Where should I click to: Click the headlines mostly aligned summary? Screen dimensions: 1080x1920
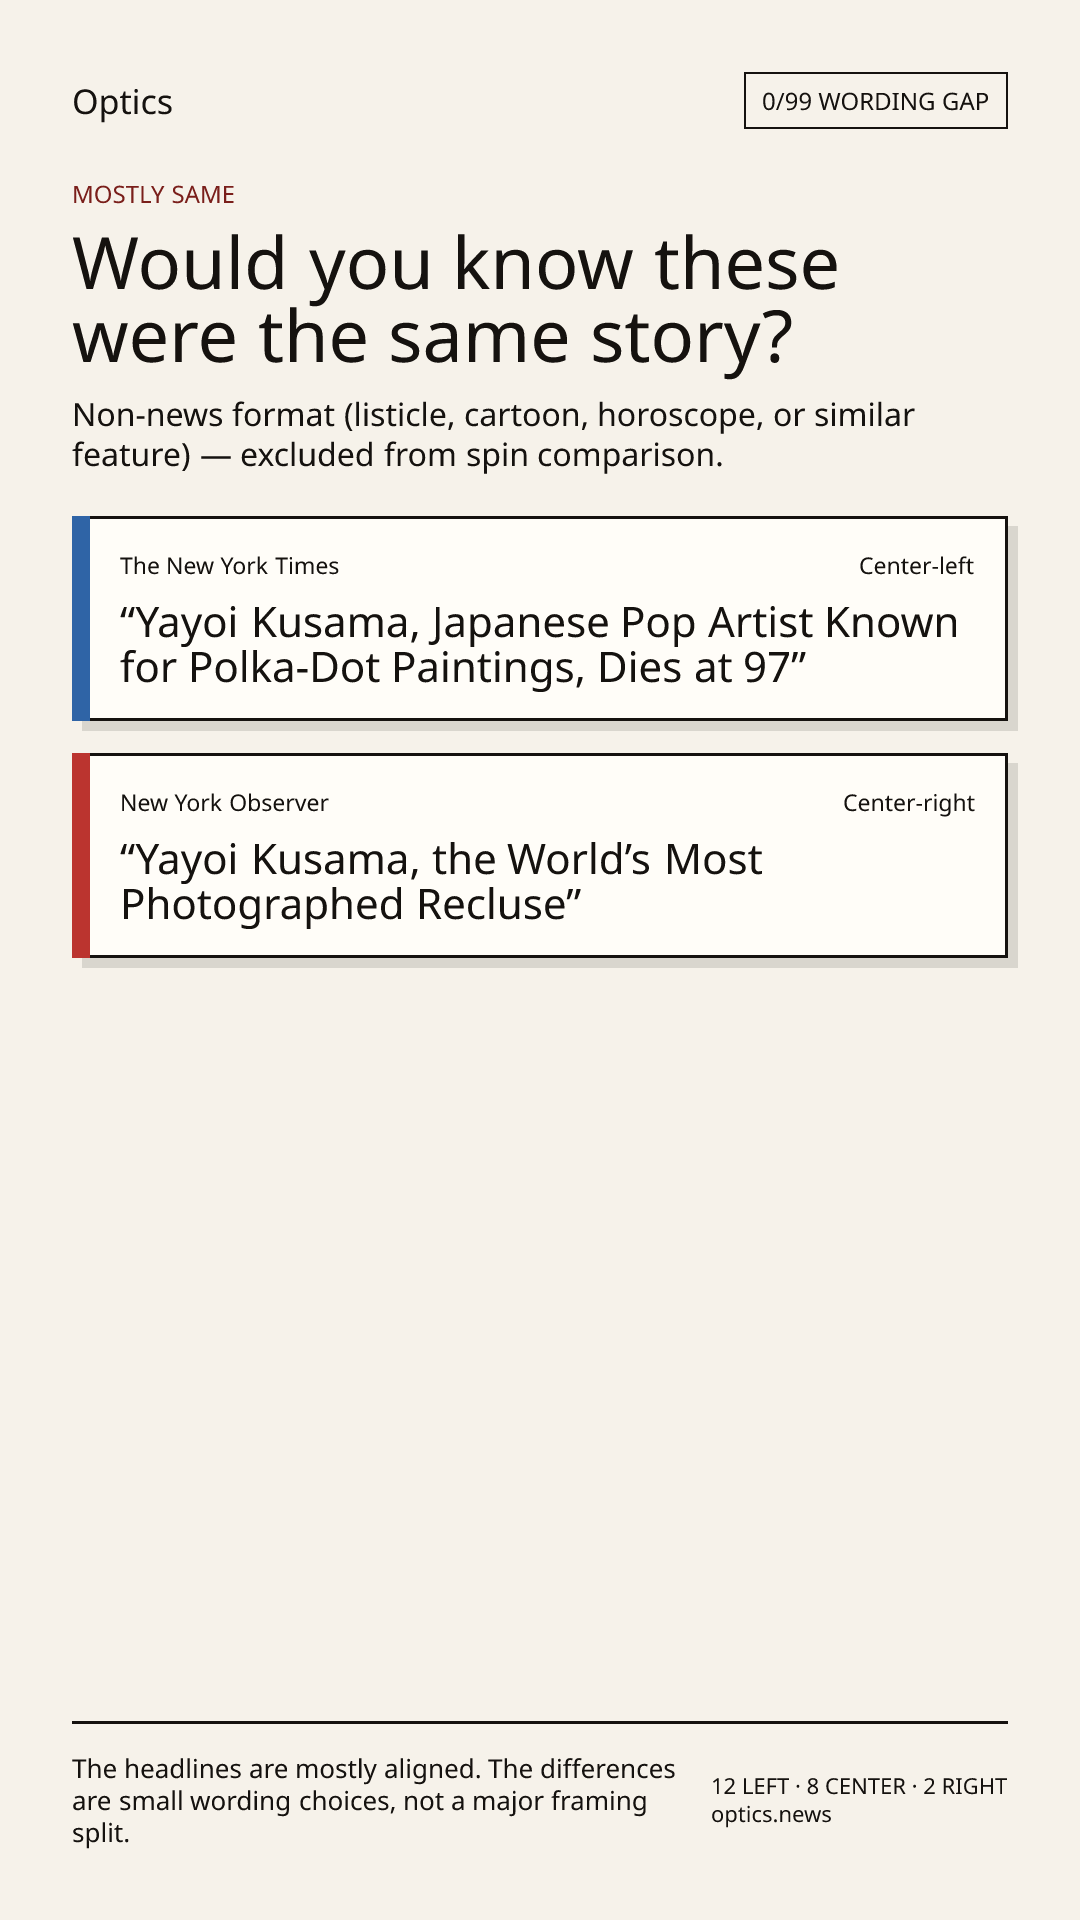pos(373,1801)
